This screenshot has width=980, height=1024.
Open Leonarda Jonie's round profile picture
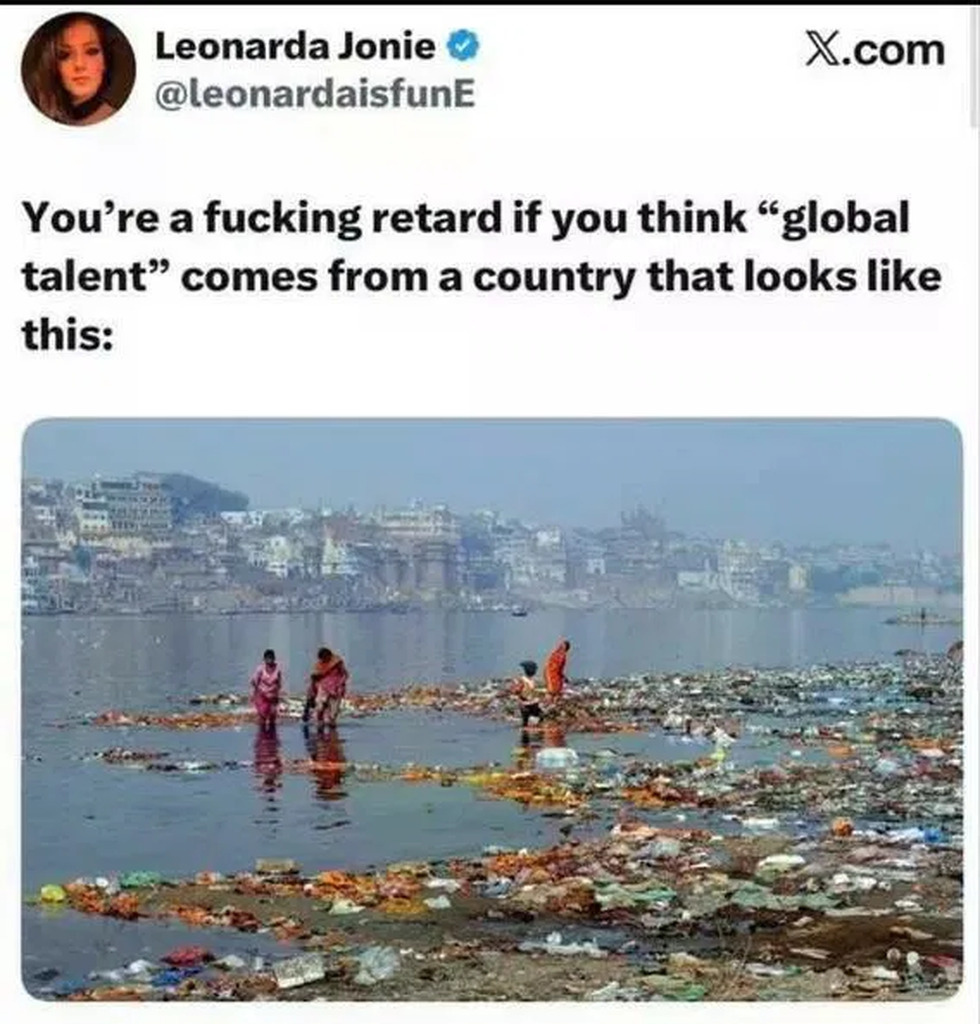pyautogui.click(x=78, y=69)
